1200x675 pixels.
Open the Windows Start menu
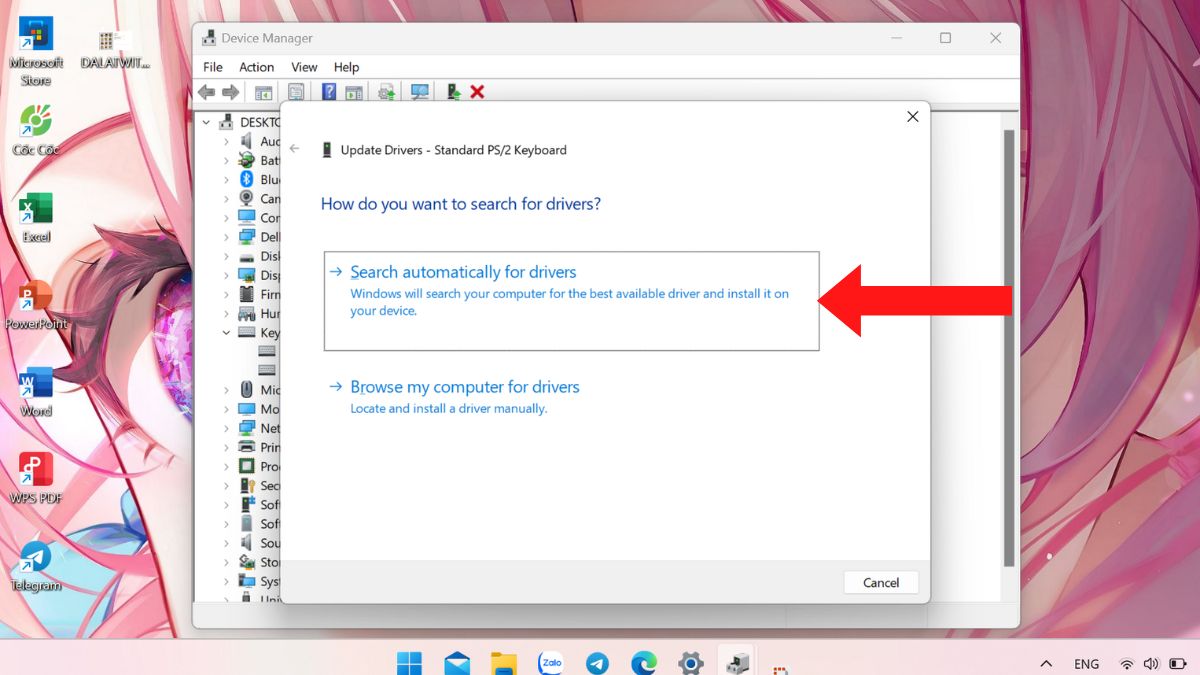pyautogui.click(x=409, y=663)
